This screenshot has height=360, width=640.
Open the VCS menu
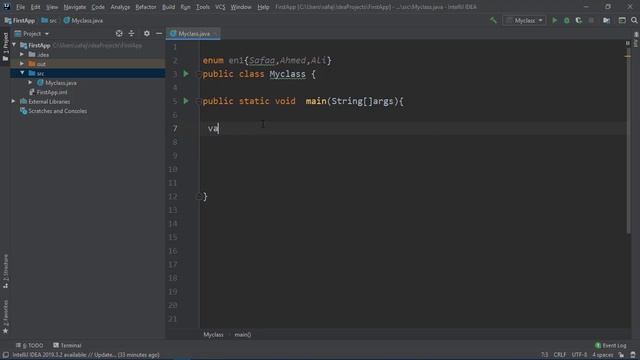coord(220,7)
